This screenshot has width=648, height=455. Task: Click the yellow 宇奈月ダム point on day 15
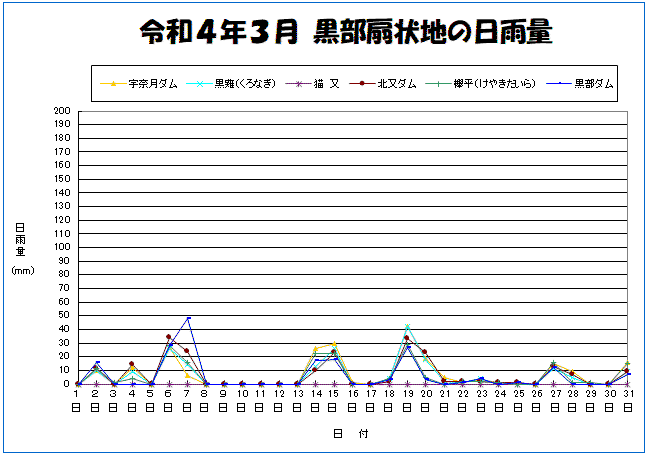click(x=334, y=344)
